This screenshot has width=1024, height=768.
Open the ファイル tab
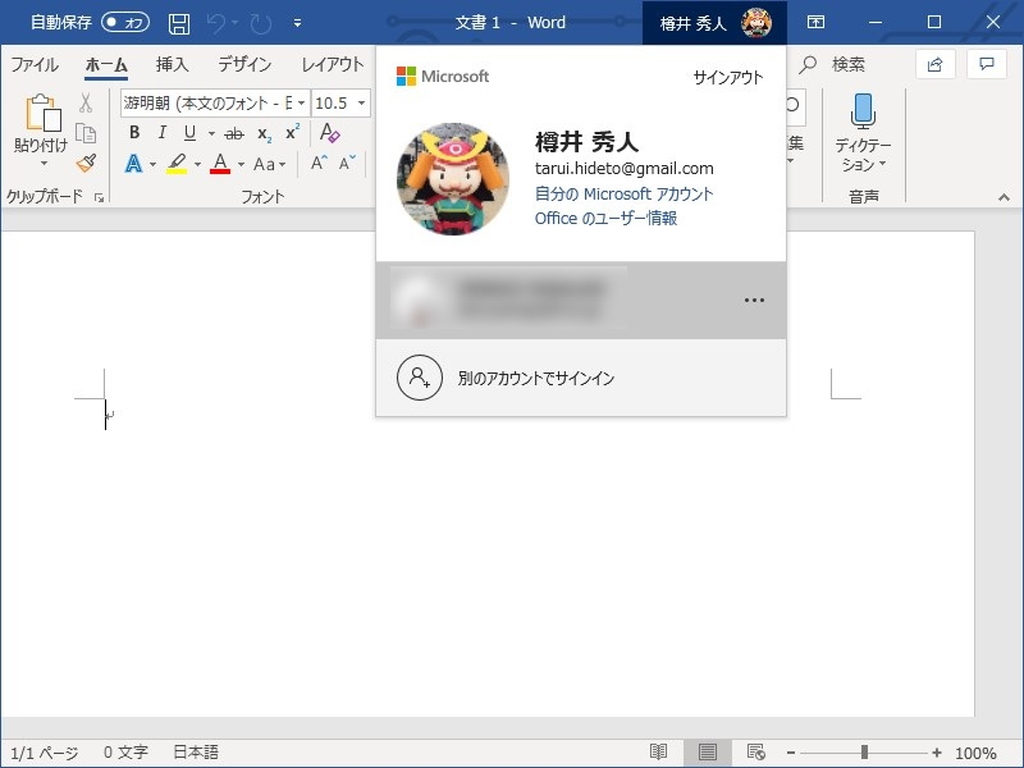34,64
